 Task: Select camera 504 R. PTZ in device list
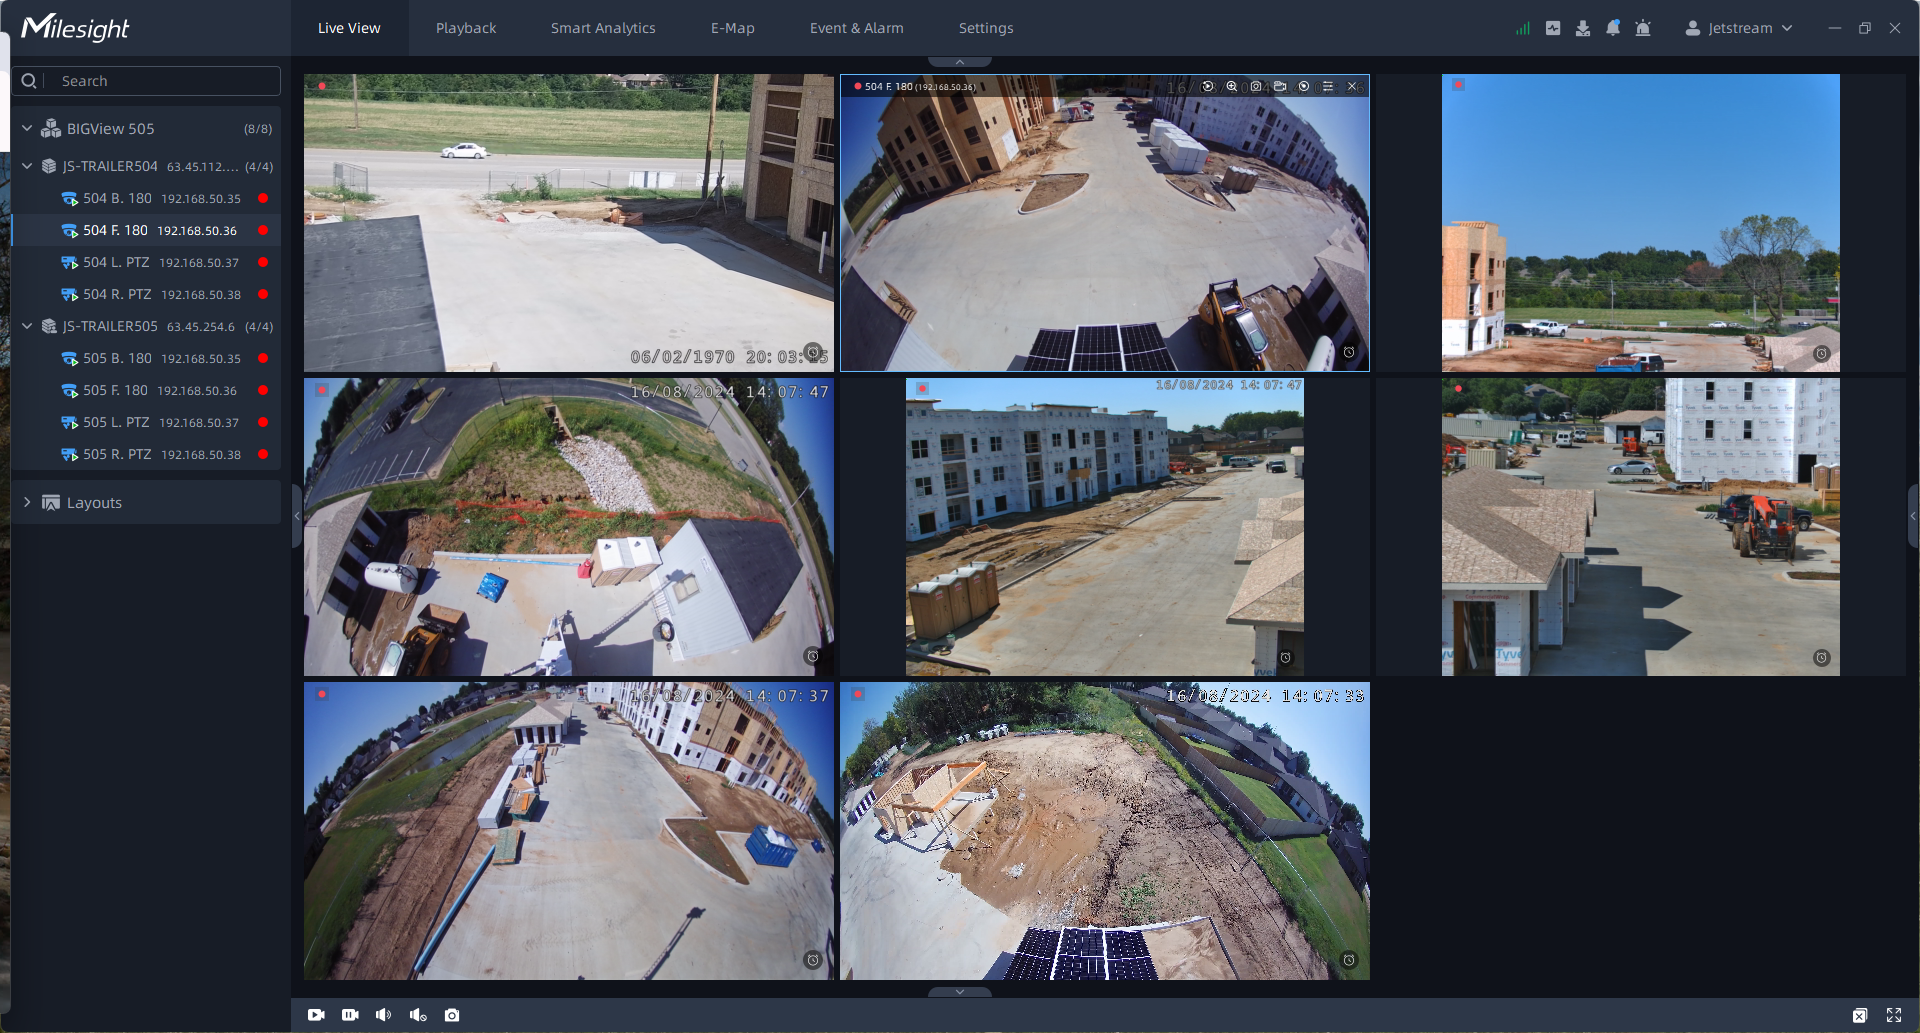pyautogui.click(x=117, y=294)
